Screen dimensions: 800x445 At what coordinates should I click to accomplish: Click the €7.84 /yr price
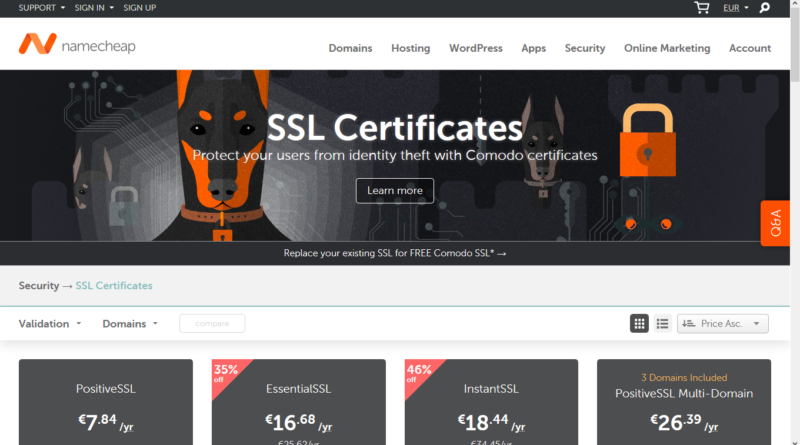(106, 422)
